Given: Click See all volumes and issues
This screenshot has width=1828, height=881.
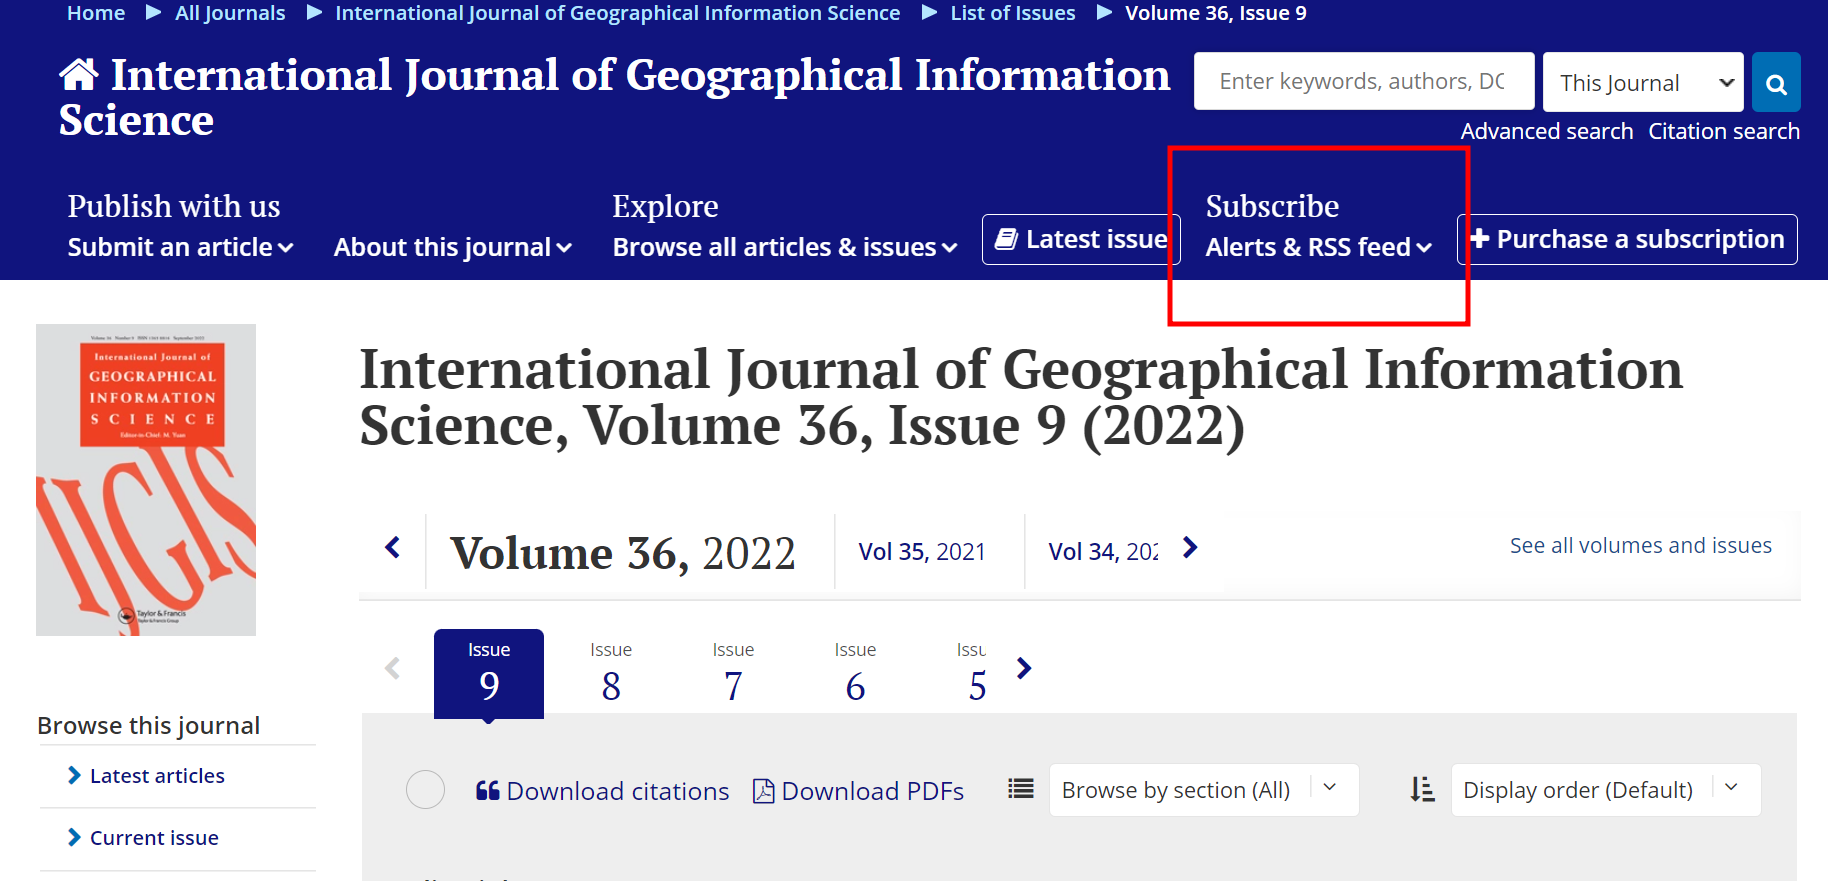Looking at the screenshot, I should 1641,546.
